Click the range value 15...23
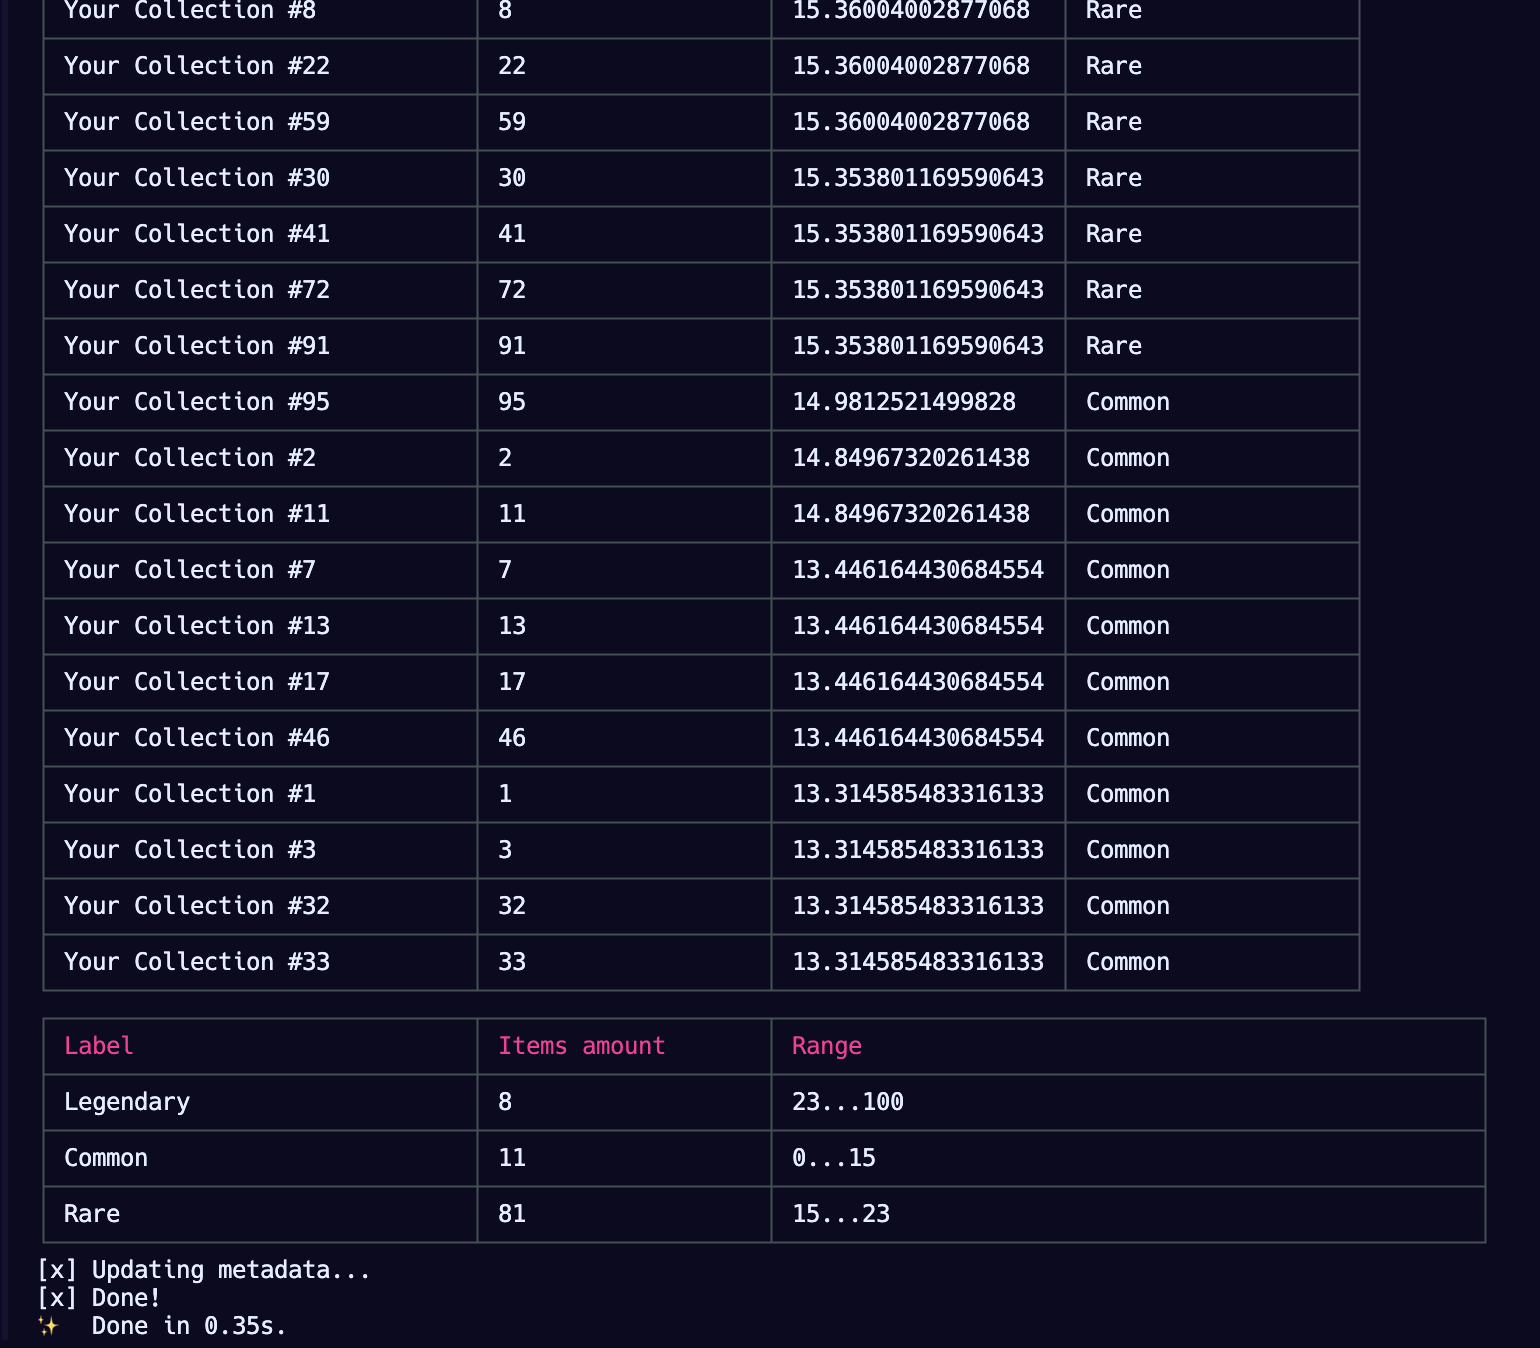Viewport: 1540px width, 1348px height. point(841,1214)
